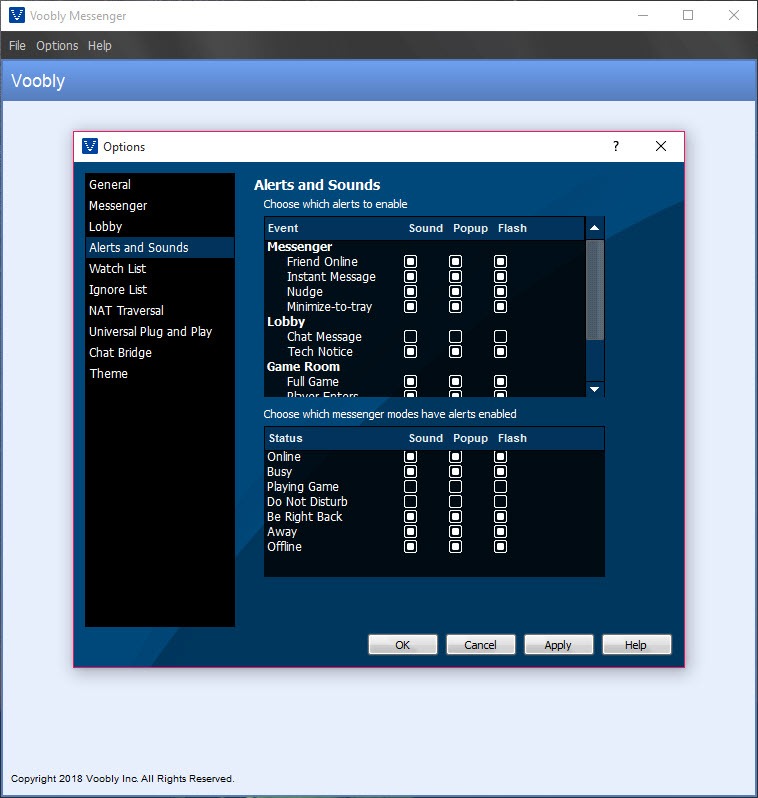The height and width of the screenshot is (798, 758).
Task: Enable Sound for Playing Game status
Action: point(410,487)
